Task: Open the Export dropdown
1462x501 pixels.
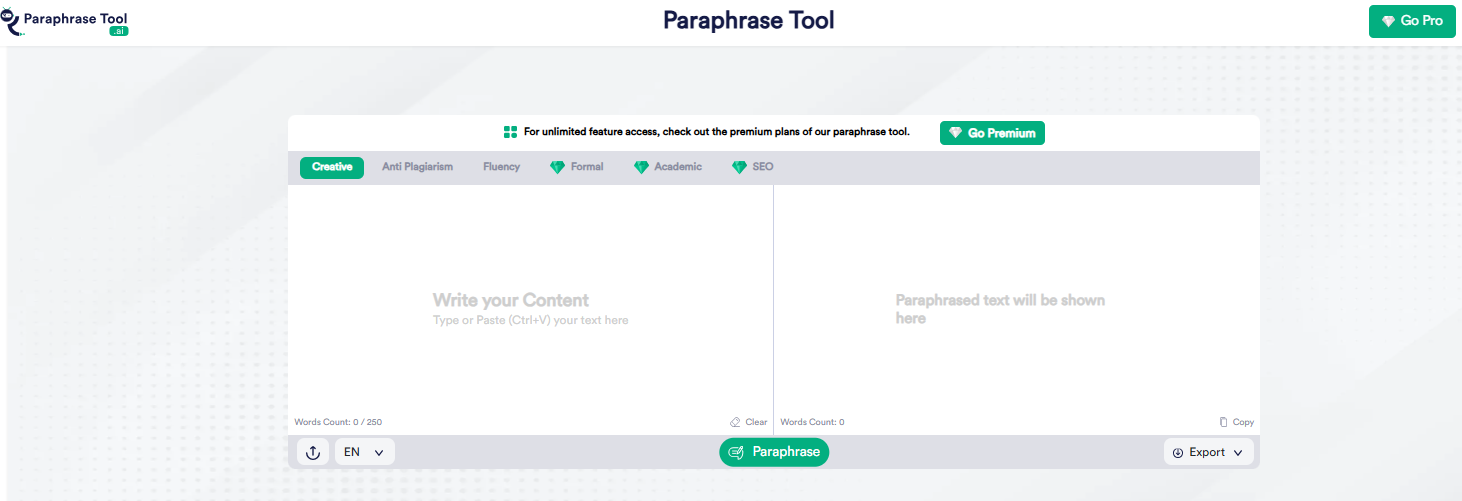Action: coord(1208,452)
